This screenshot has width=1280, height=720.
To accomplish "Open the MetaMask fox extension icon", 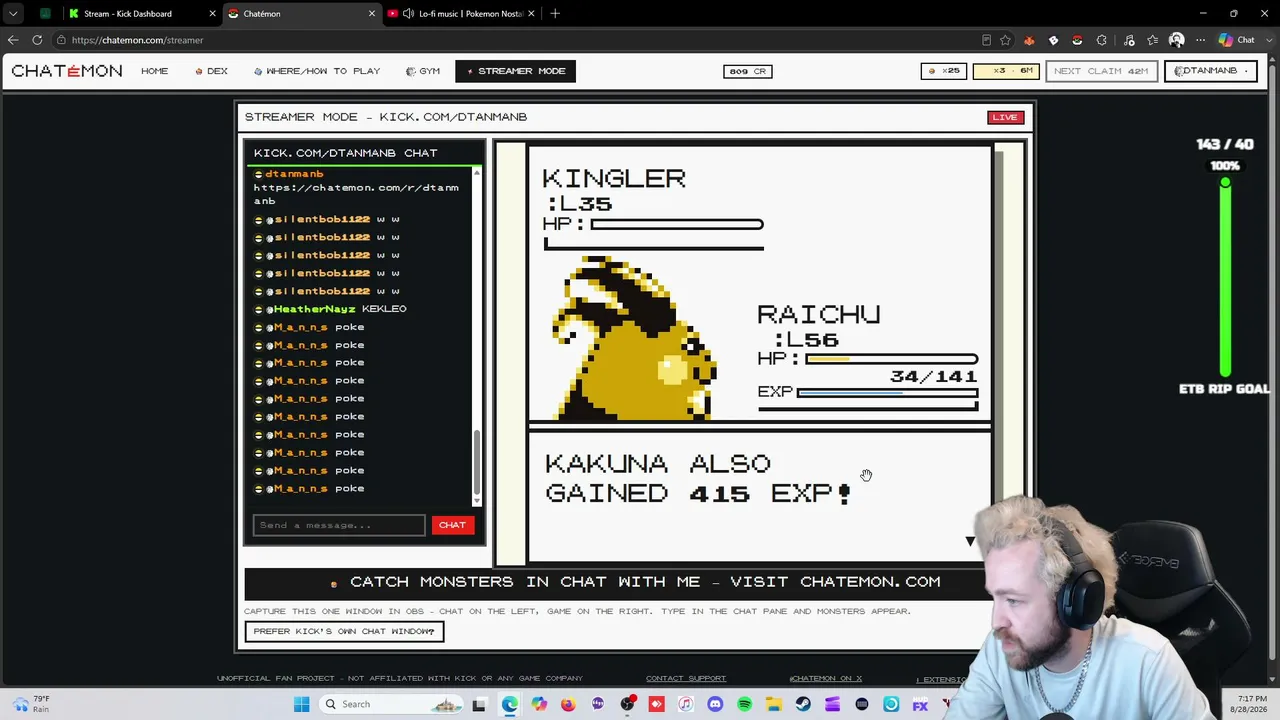I will 1029,40.
